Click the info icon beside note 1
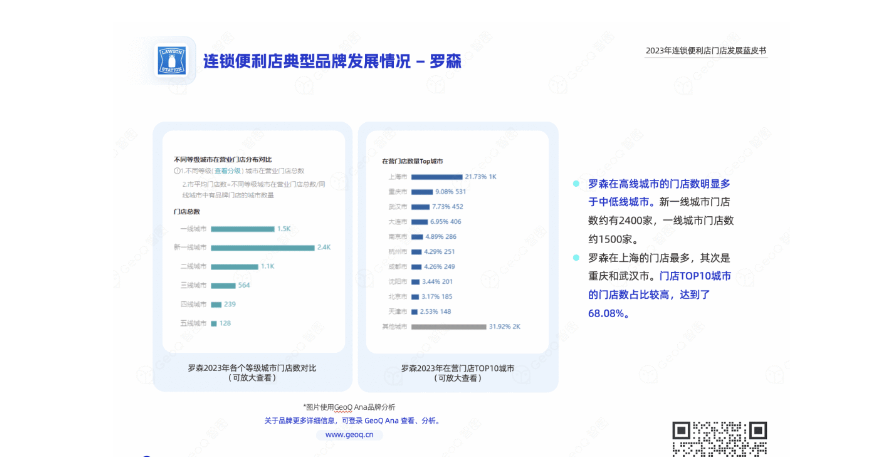Screen dimensions: 874x457 pos(177,171)
